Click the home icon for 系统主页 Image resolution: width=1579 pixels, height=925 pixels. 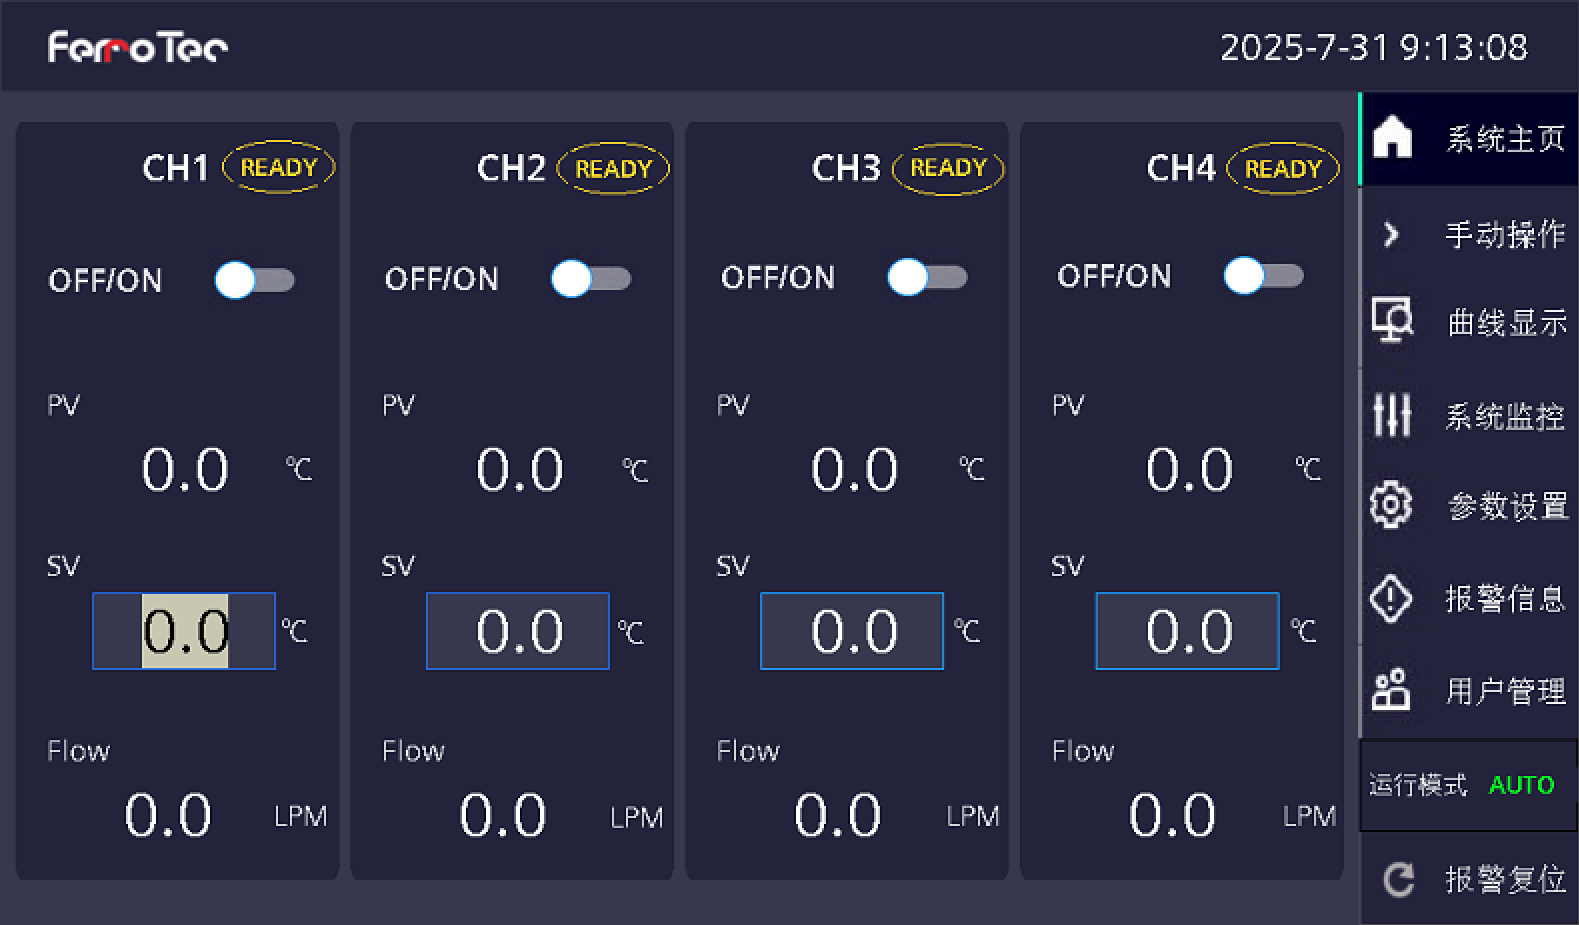point(1392,138)
